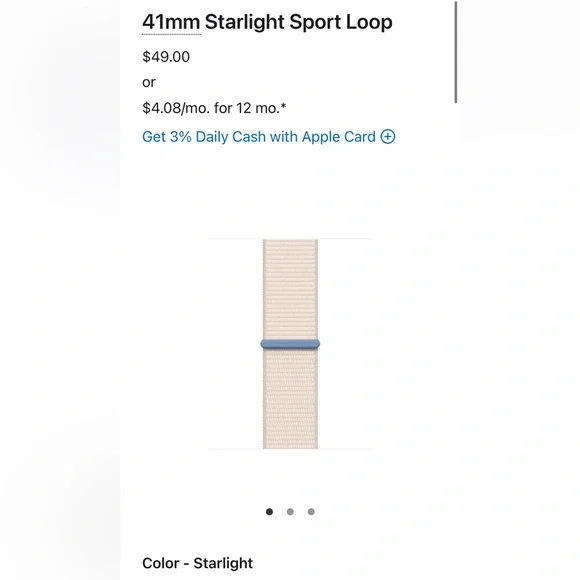Image resolution: width=580 pixels, height=580 pixels.
Task: Click the lower section of the woven band
Action: pyautogui.click(x=290, y=399)
